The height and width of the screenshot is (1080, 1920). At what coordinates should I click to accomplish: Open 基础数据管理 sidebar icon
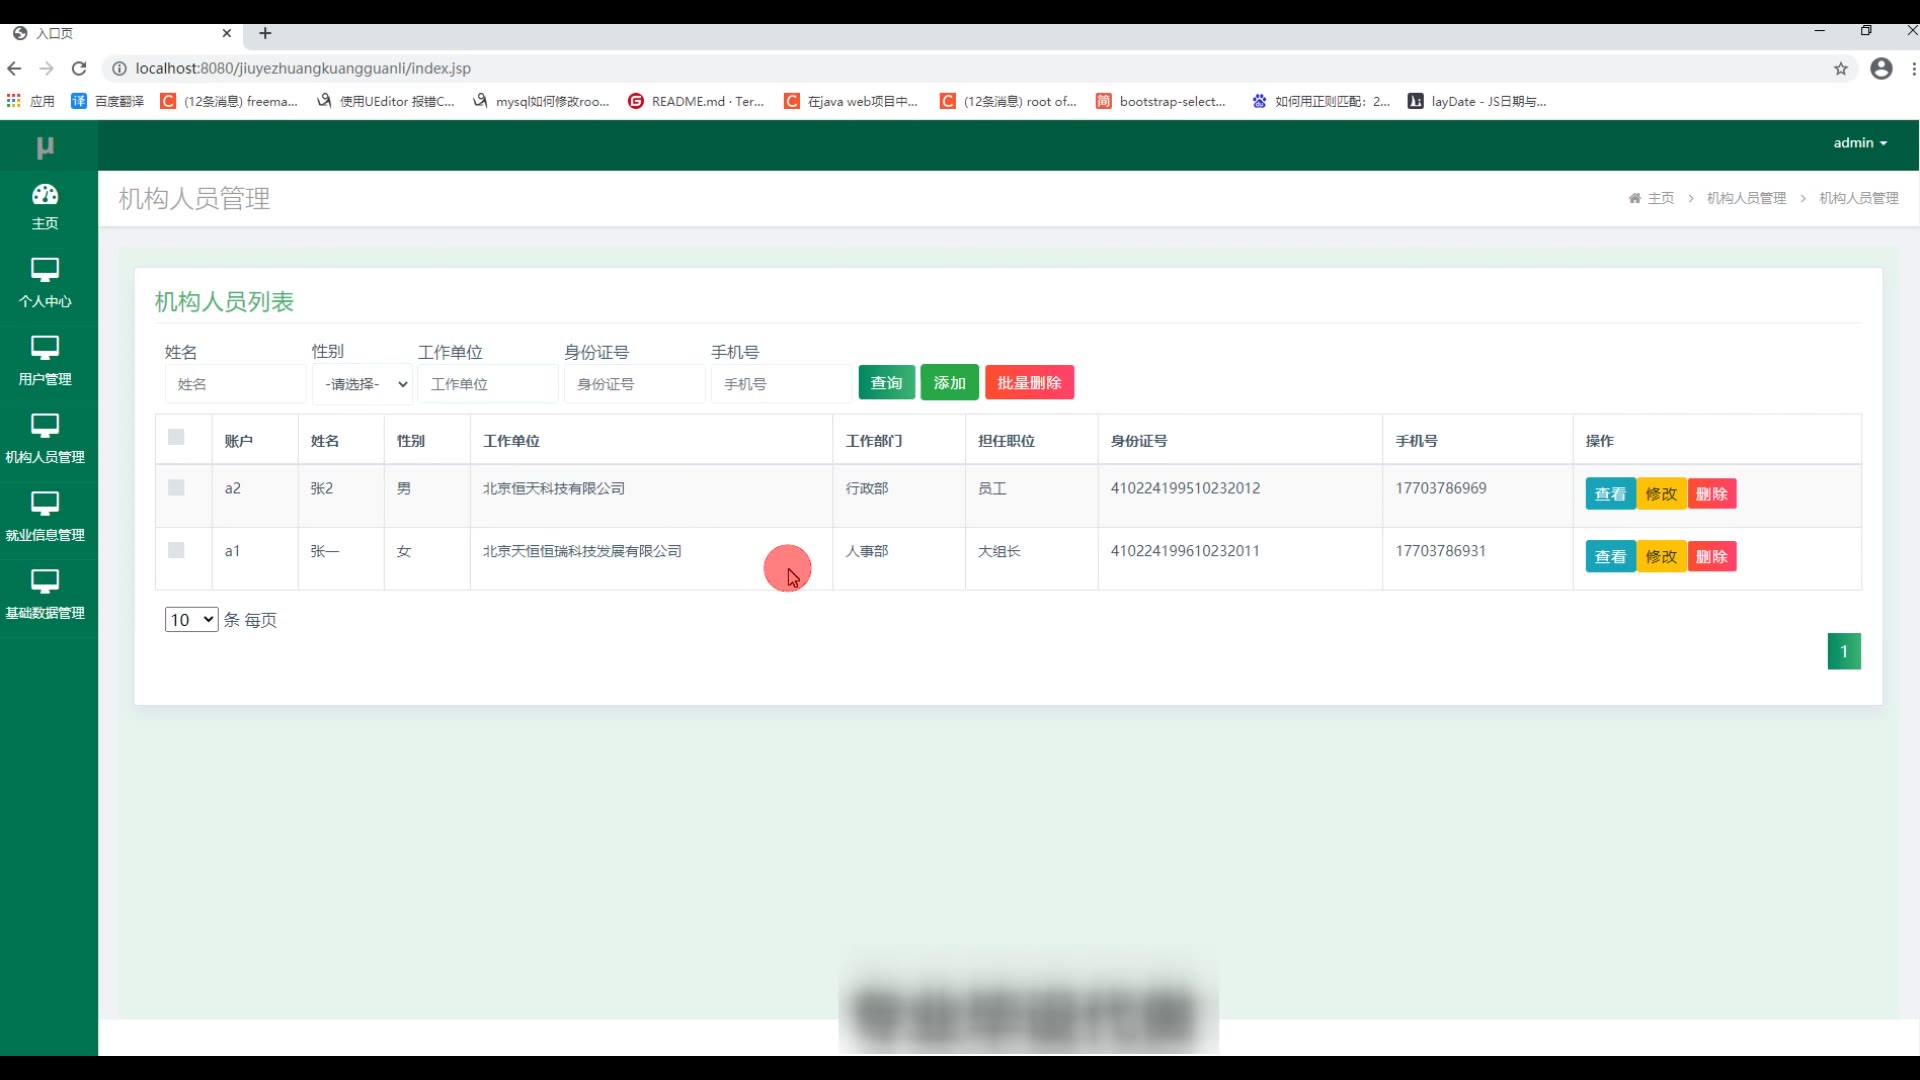[x=45, y=583]
